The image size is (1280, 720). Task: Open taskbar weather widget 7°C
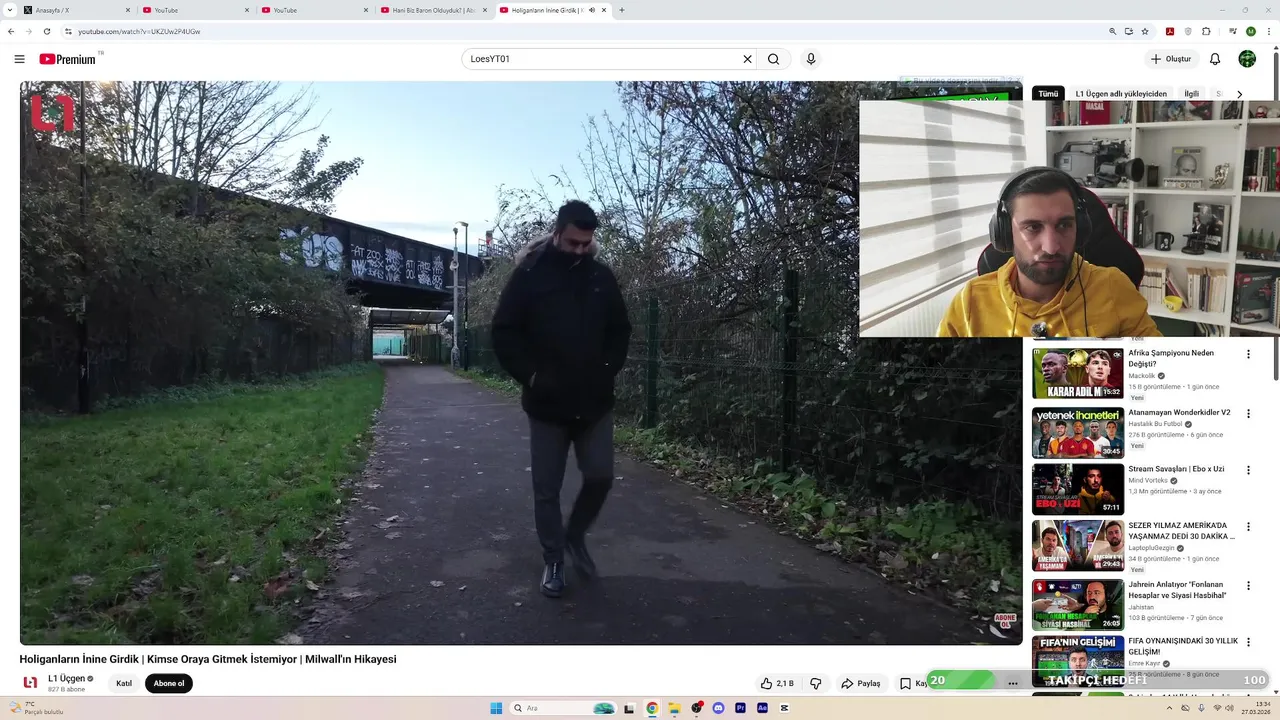35,708
